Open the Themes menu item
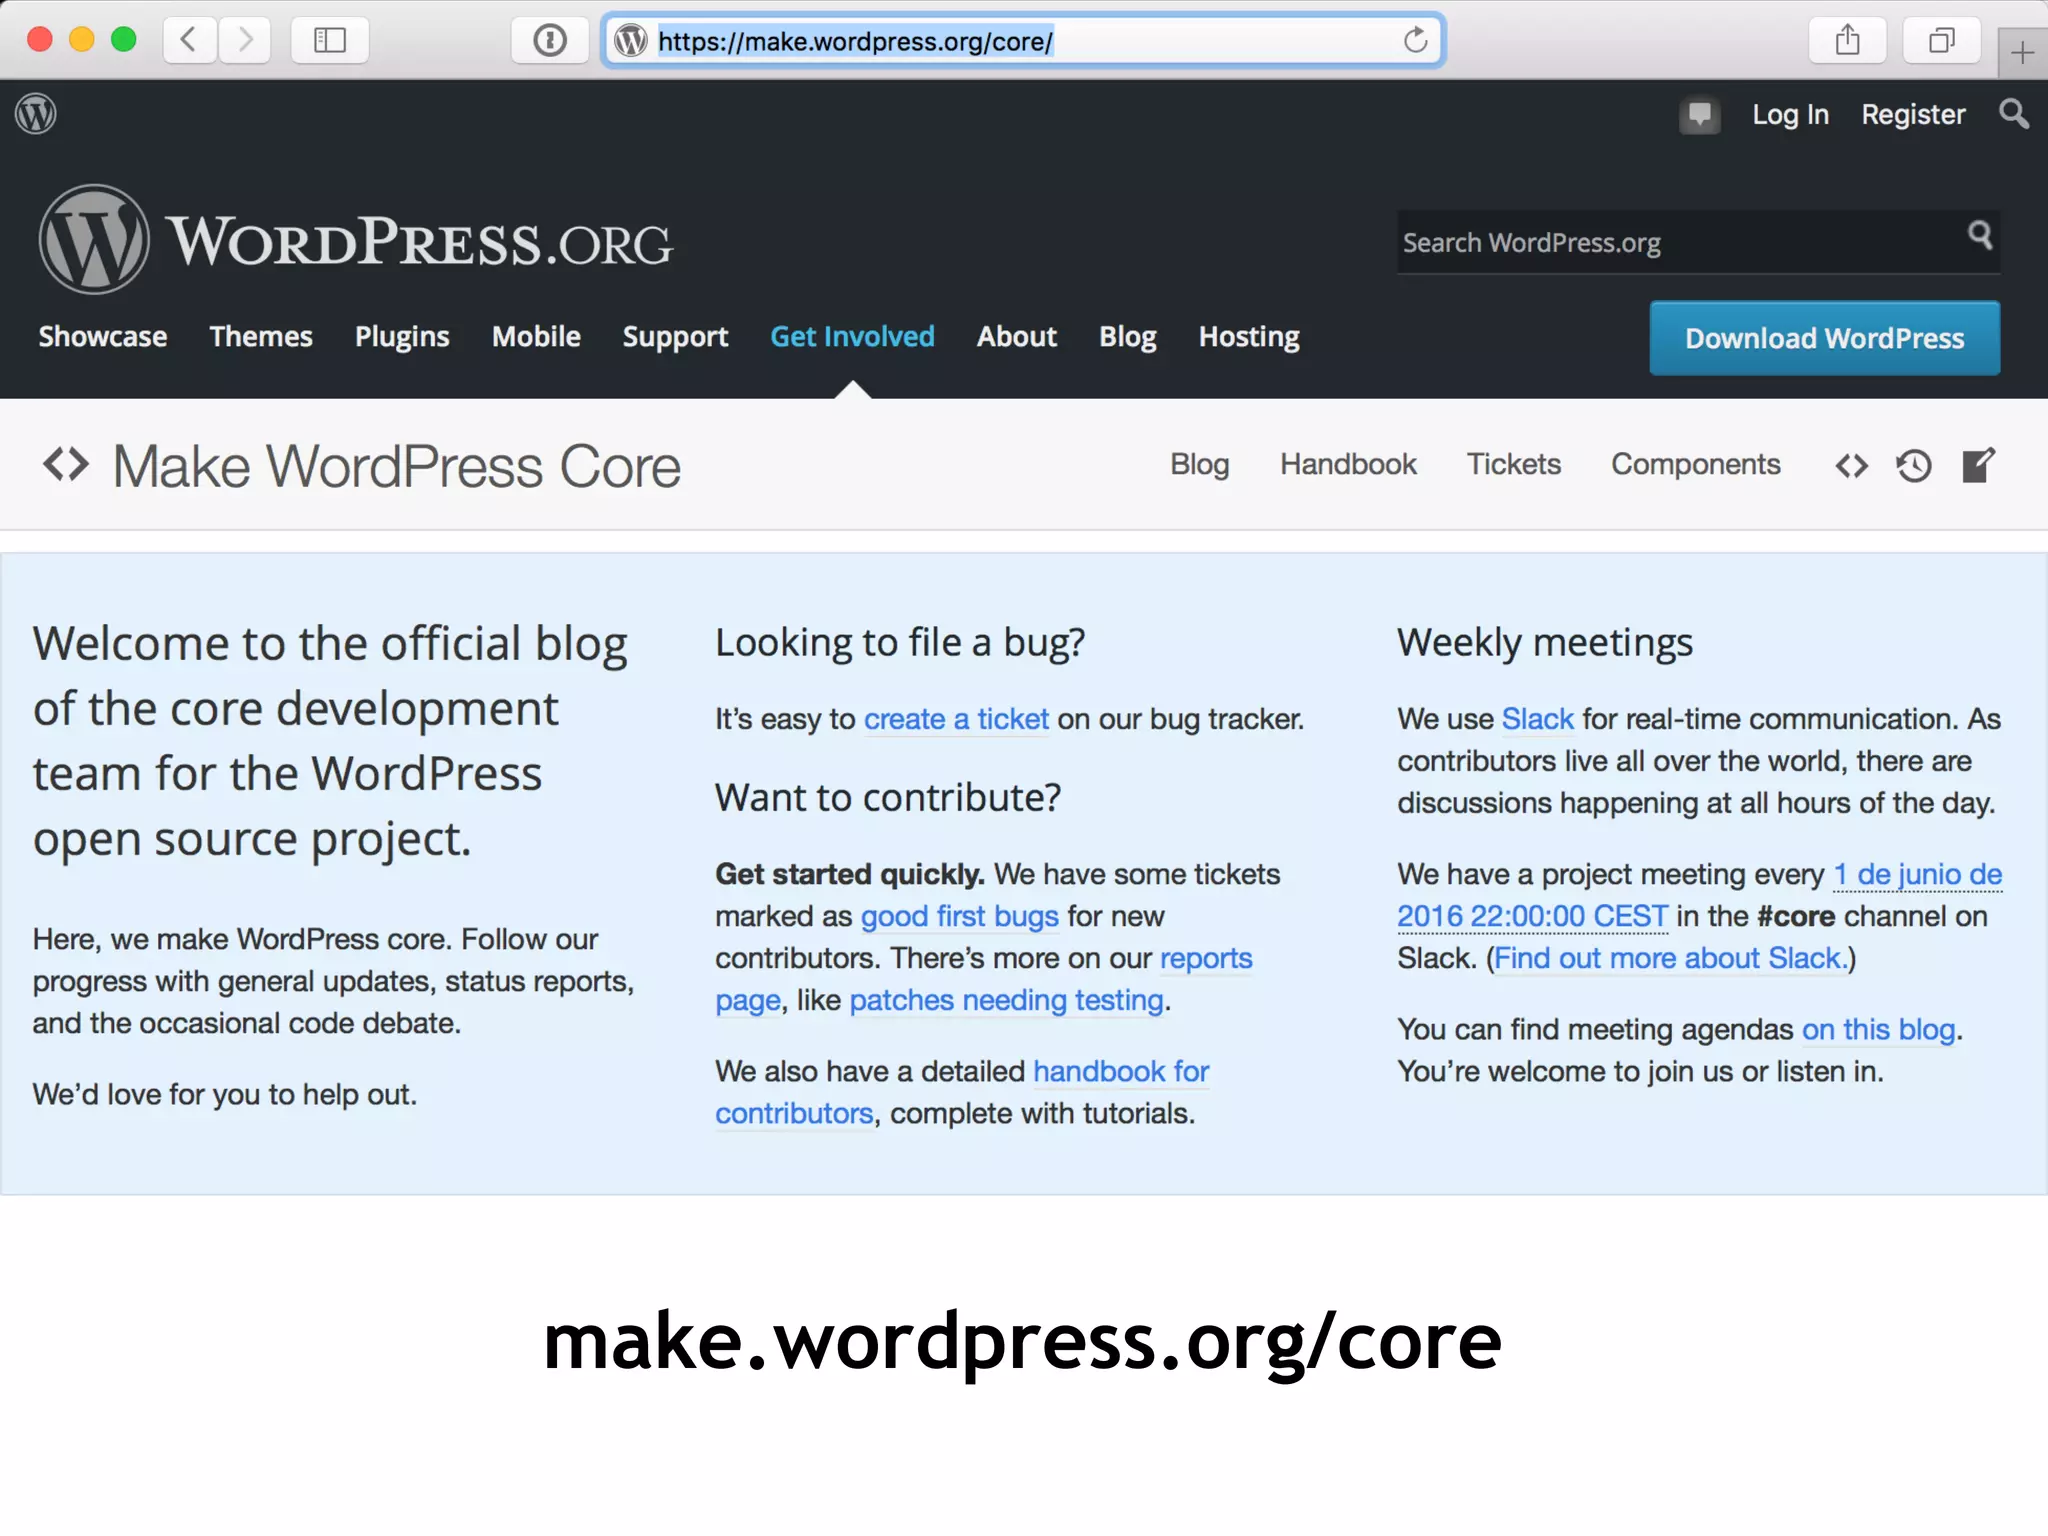The width and height of the screenshot is (2048, 1536). (x=261, y=337)
